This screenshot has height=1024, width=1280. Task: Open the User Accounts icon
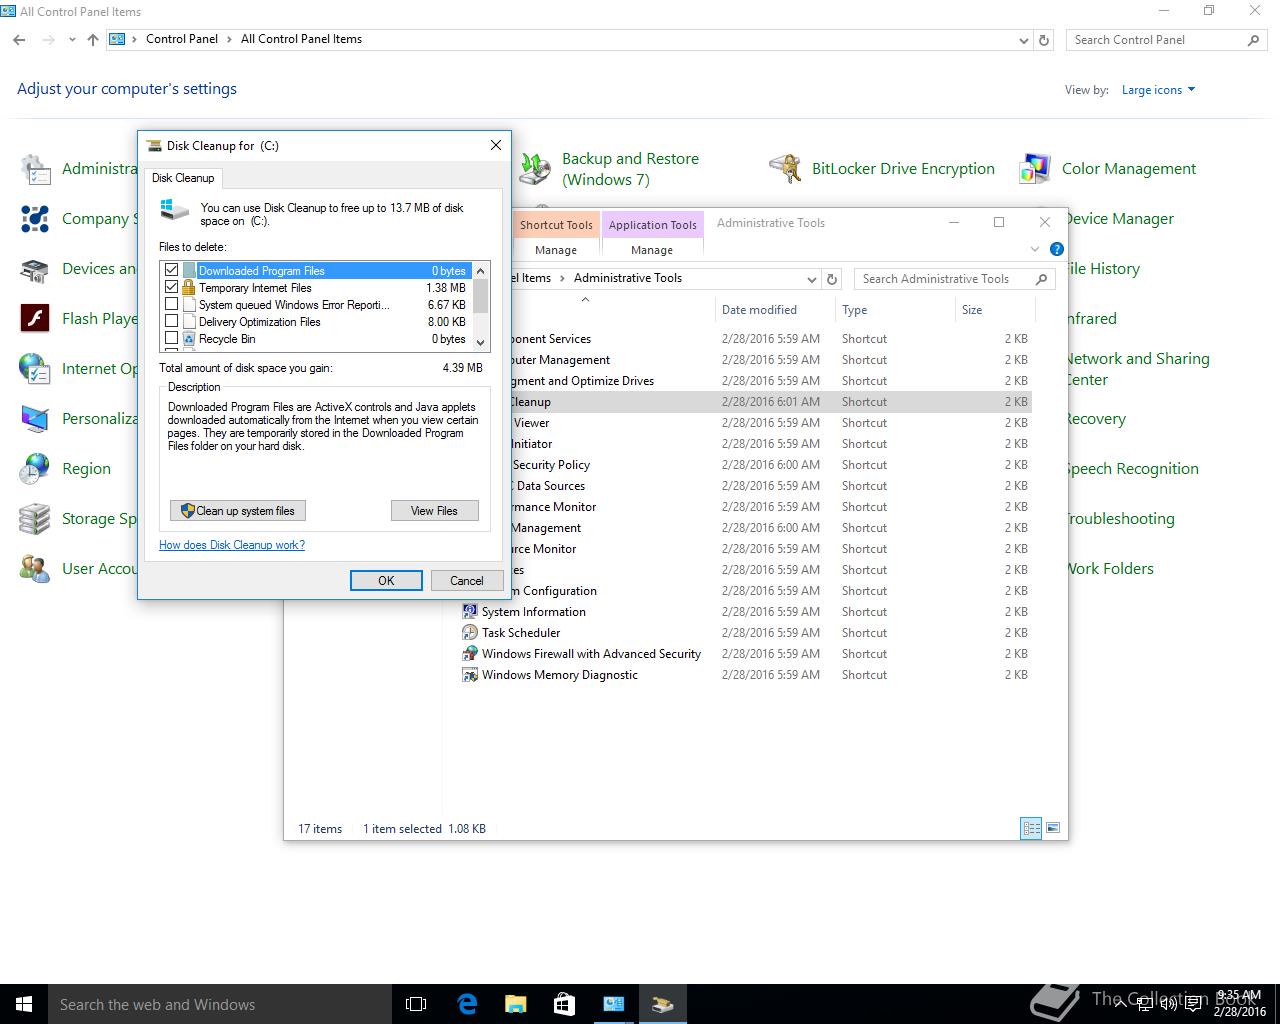coord(36,569)
